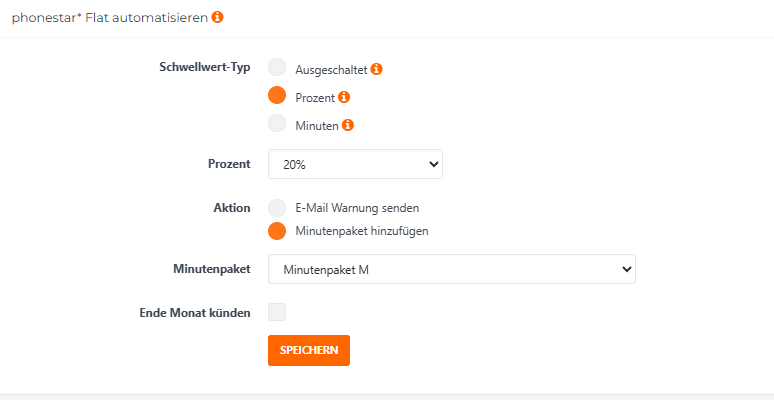Open the Minutenpaket M select box
Image resolution: width=774 pixels, height=400 pixels.
click(452, 269)
